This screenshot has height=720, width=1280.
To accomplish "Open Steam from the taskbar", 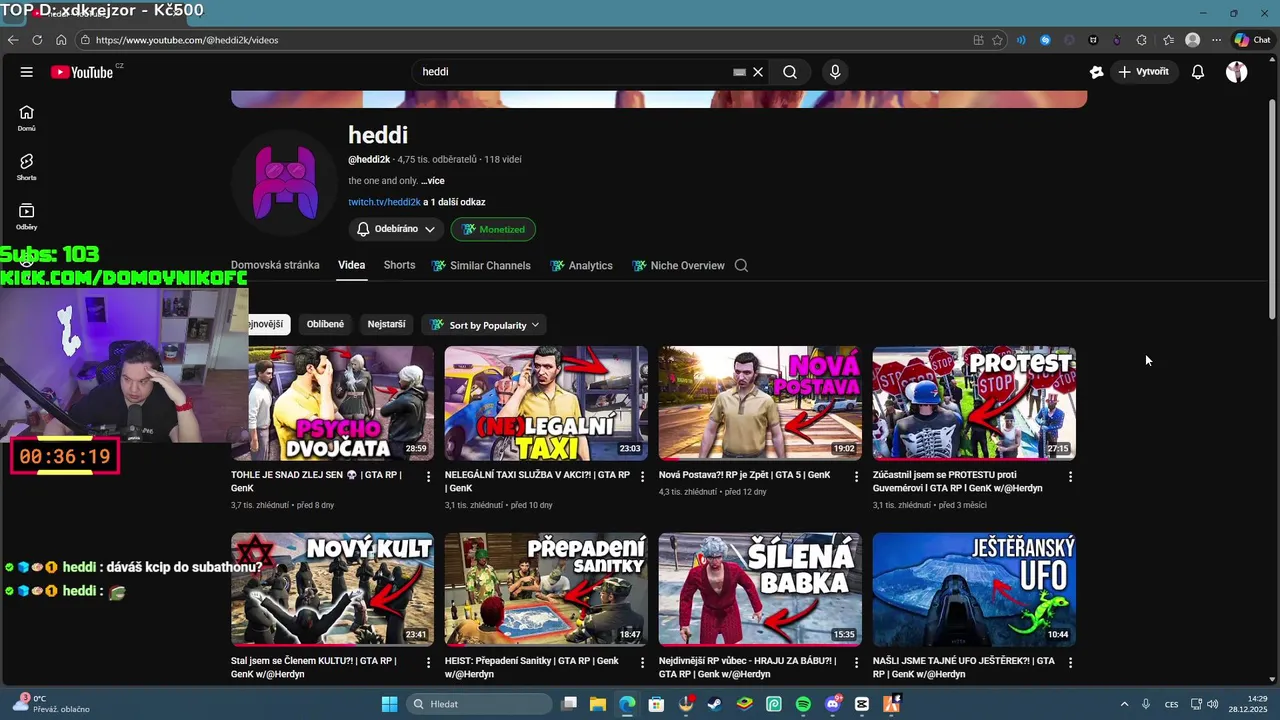I will pos(715,704).
